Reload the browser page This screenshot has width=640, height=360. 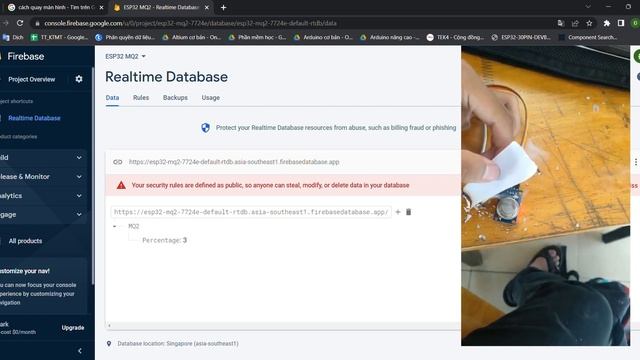point(20,23)
